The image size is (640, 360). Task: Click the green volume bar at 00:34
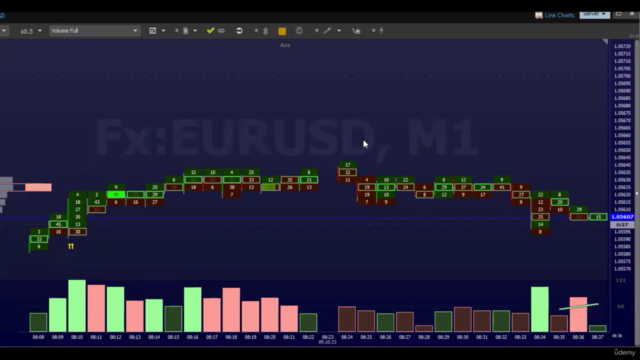coord(540,309)
